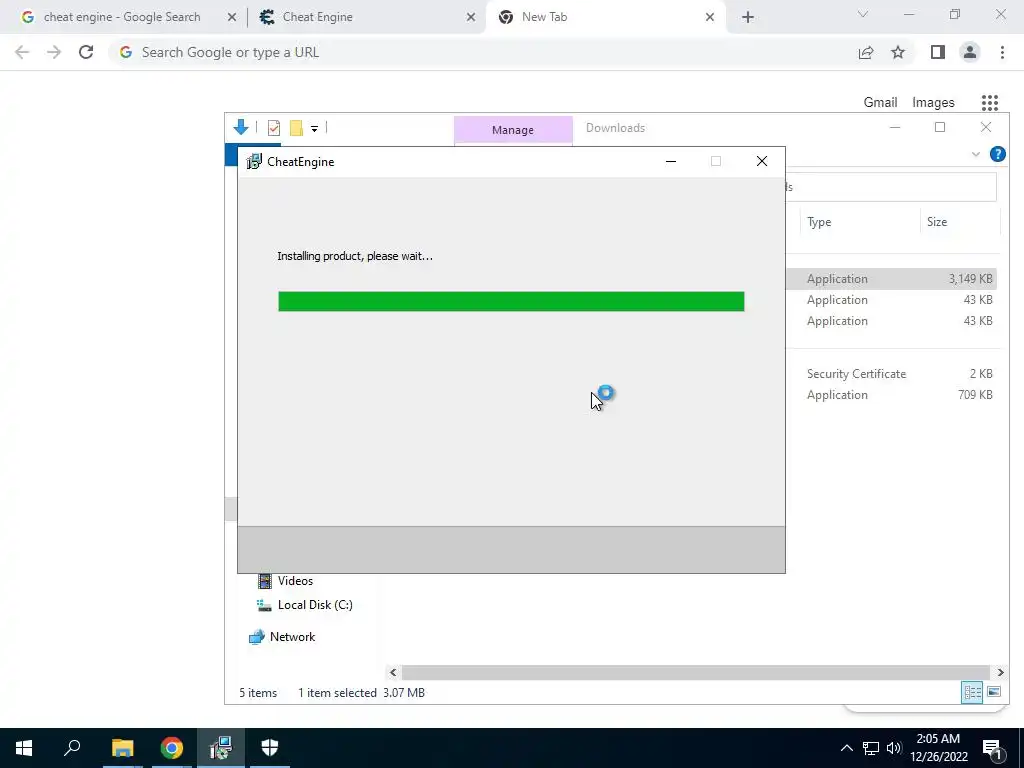This screenshot has height=768, width=1024.
Task: Open a new Chrome tab with plus
Action: [748, 17]
